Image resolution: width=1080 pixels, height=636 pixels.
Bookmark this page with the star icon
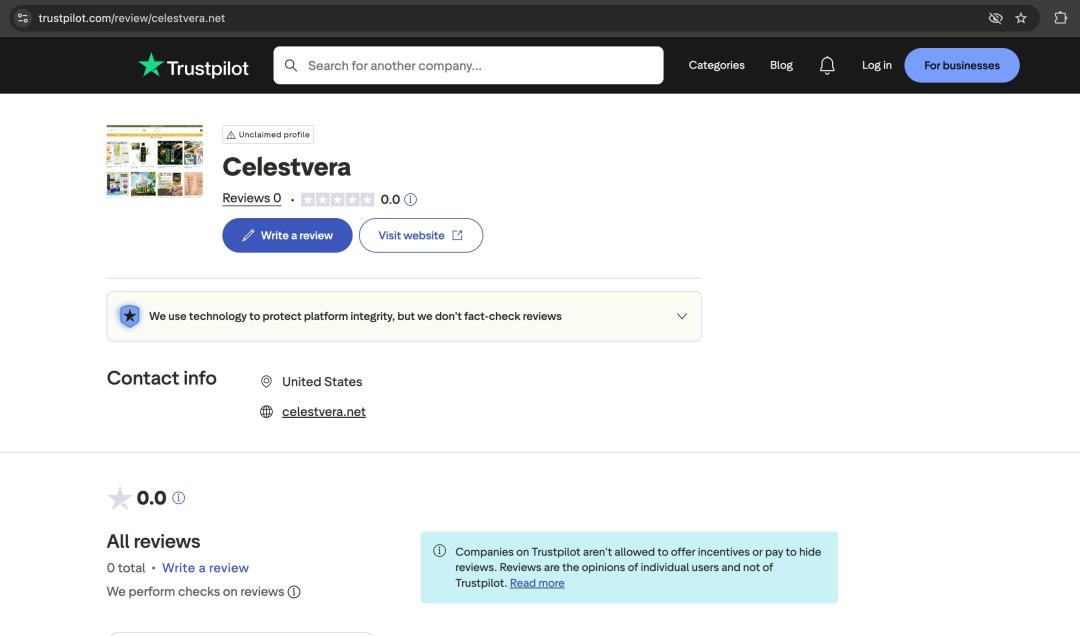click(1021, 18)
